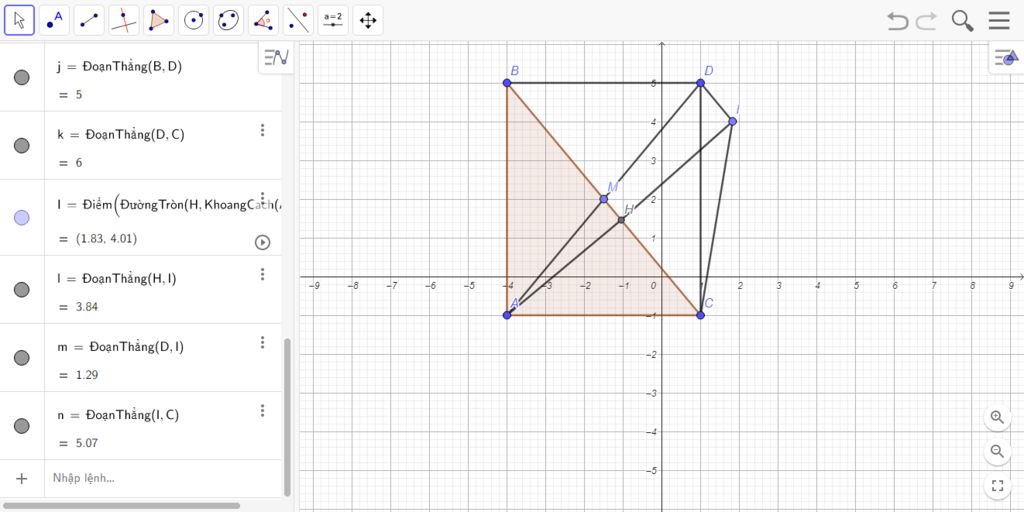This screenshot has width=1024, height=512.
Task: Toggle visibility of segment m
Action: tap(22, 357)
